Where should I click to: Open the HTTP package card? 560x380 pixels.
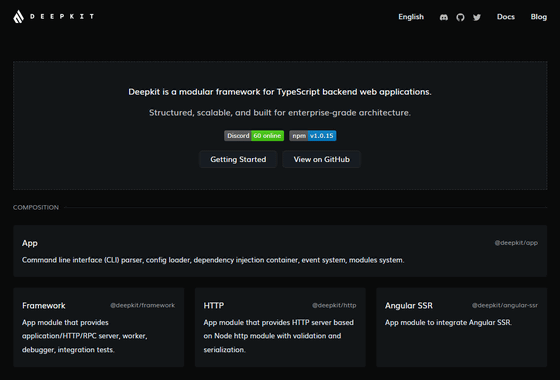click(x=280, y=327)
